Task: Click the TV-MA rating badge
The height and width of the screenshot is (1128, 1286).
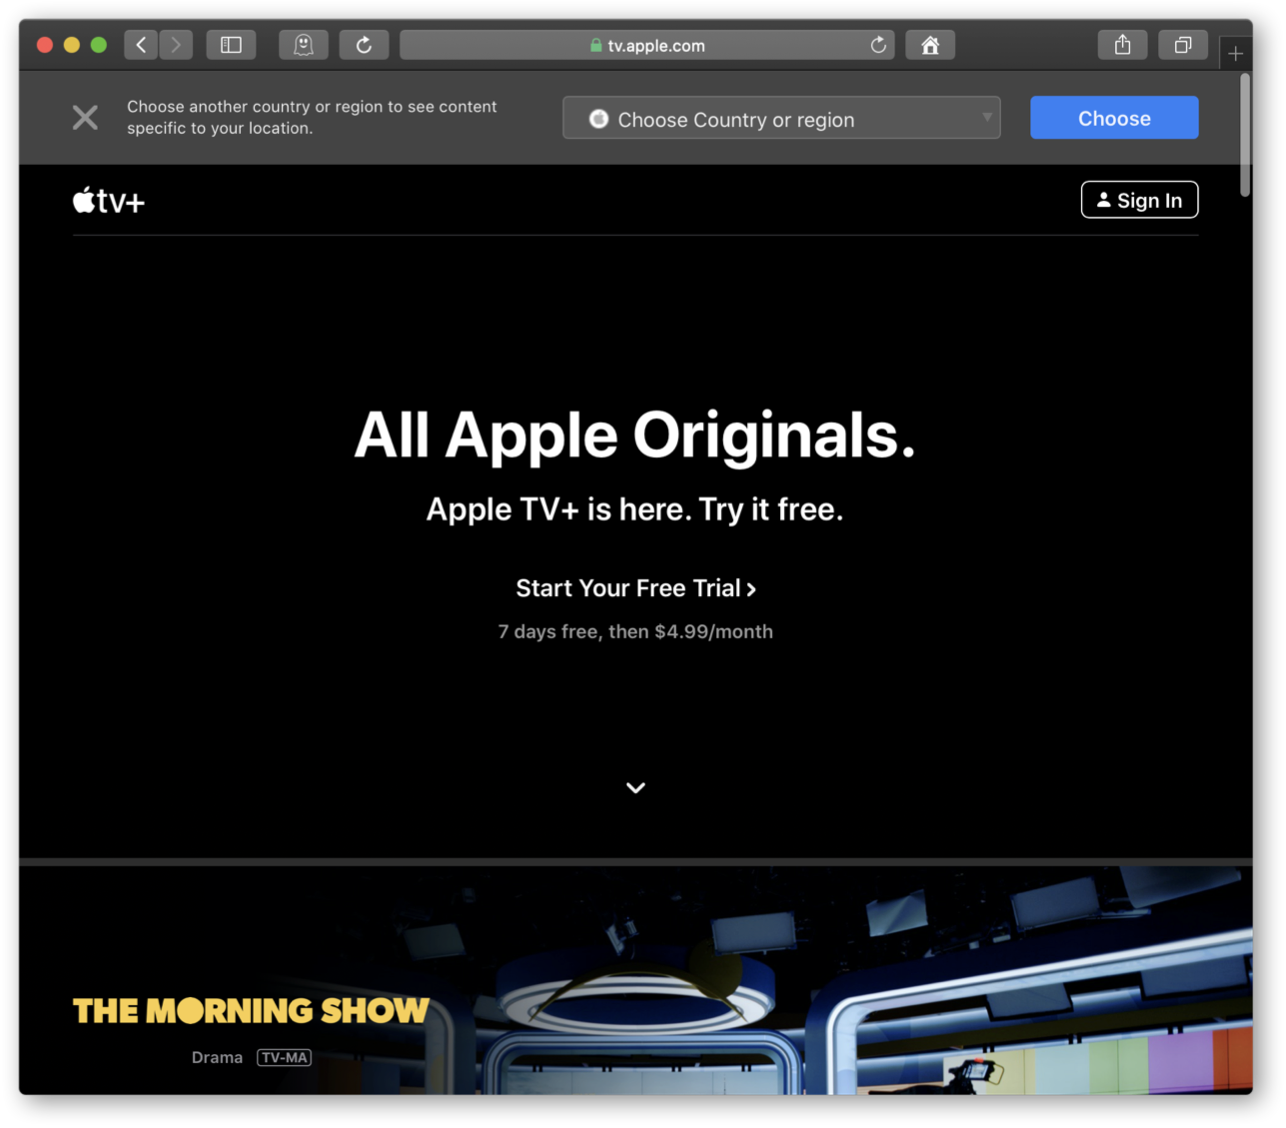Action: pos(284,1057)
